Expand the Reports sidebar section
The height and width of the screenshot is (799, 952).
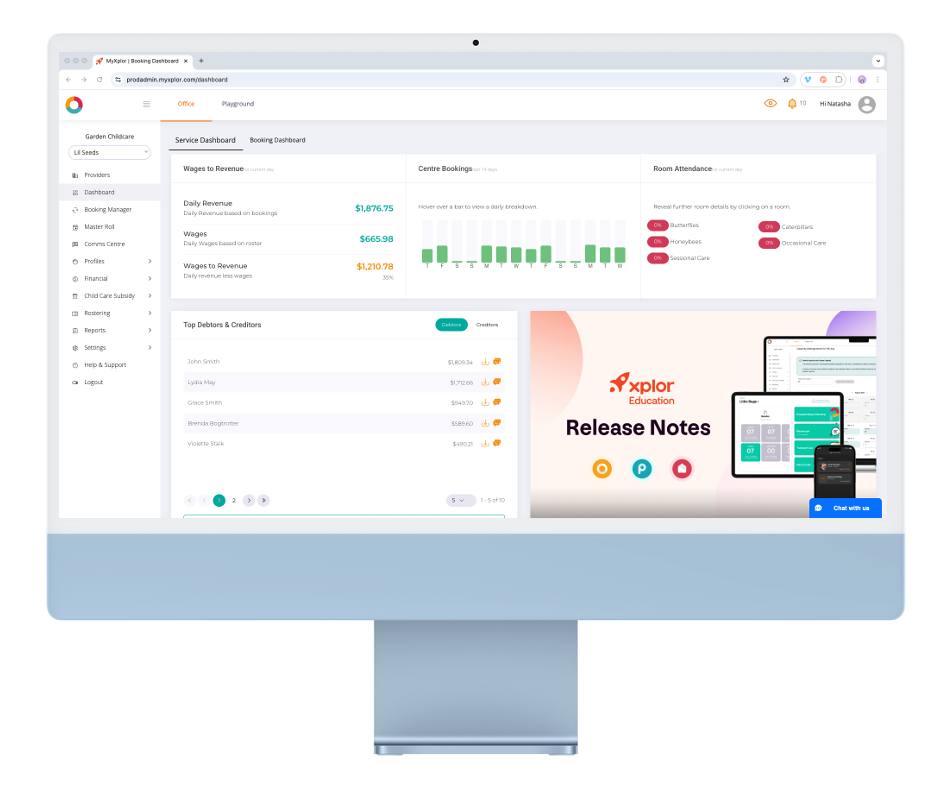click(110, 330)
